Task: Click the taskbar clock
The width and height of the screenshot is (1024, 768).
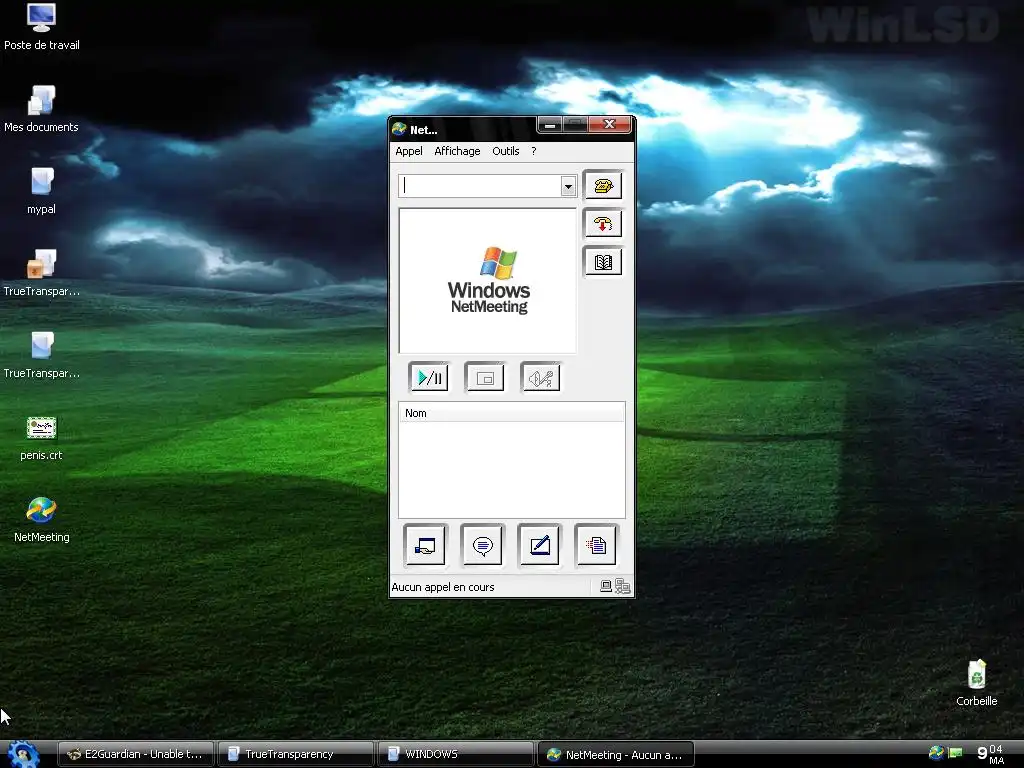Action: 991,754
